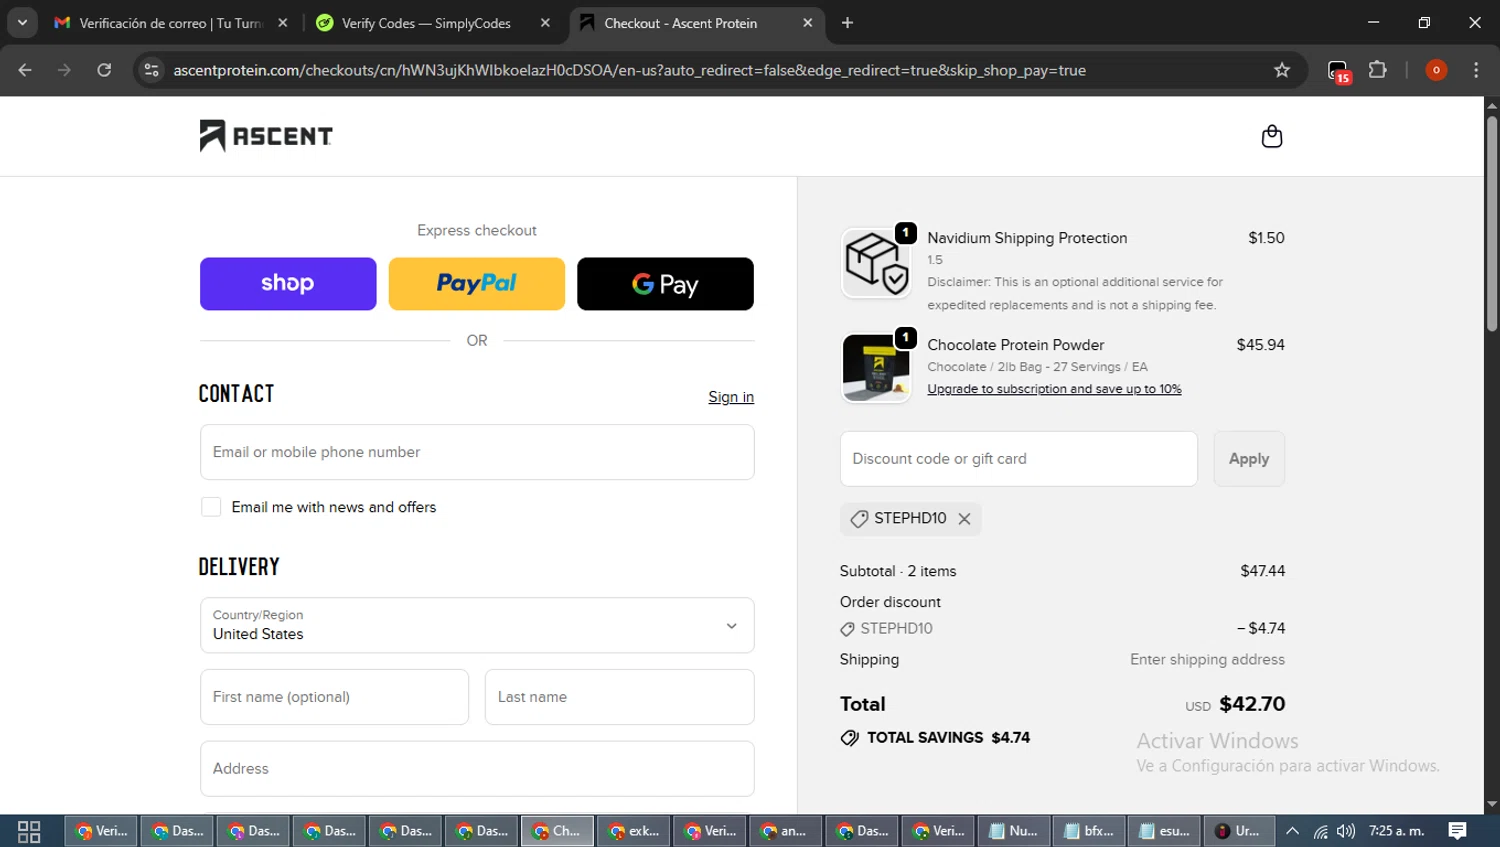The width and height of the screenshot is (1500, 847).
Task: Click the Subtotal $47.44 amount
Action: pyautogui.click(x=1263, y=571)
